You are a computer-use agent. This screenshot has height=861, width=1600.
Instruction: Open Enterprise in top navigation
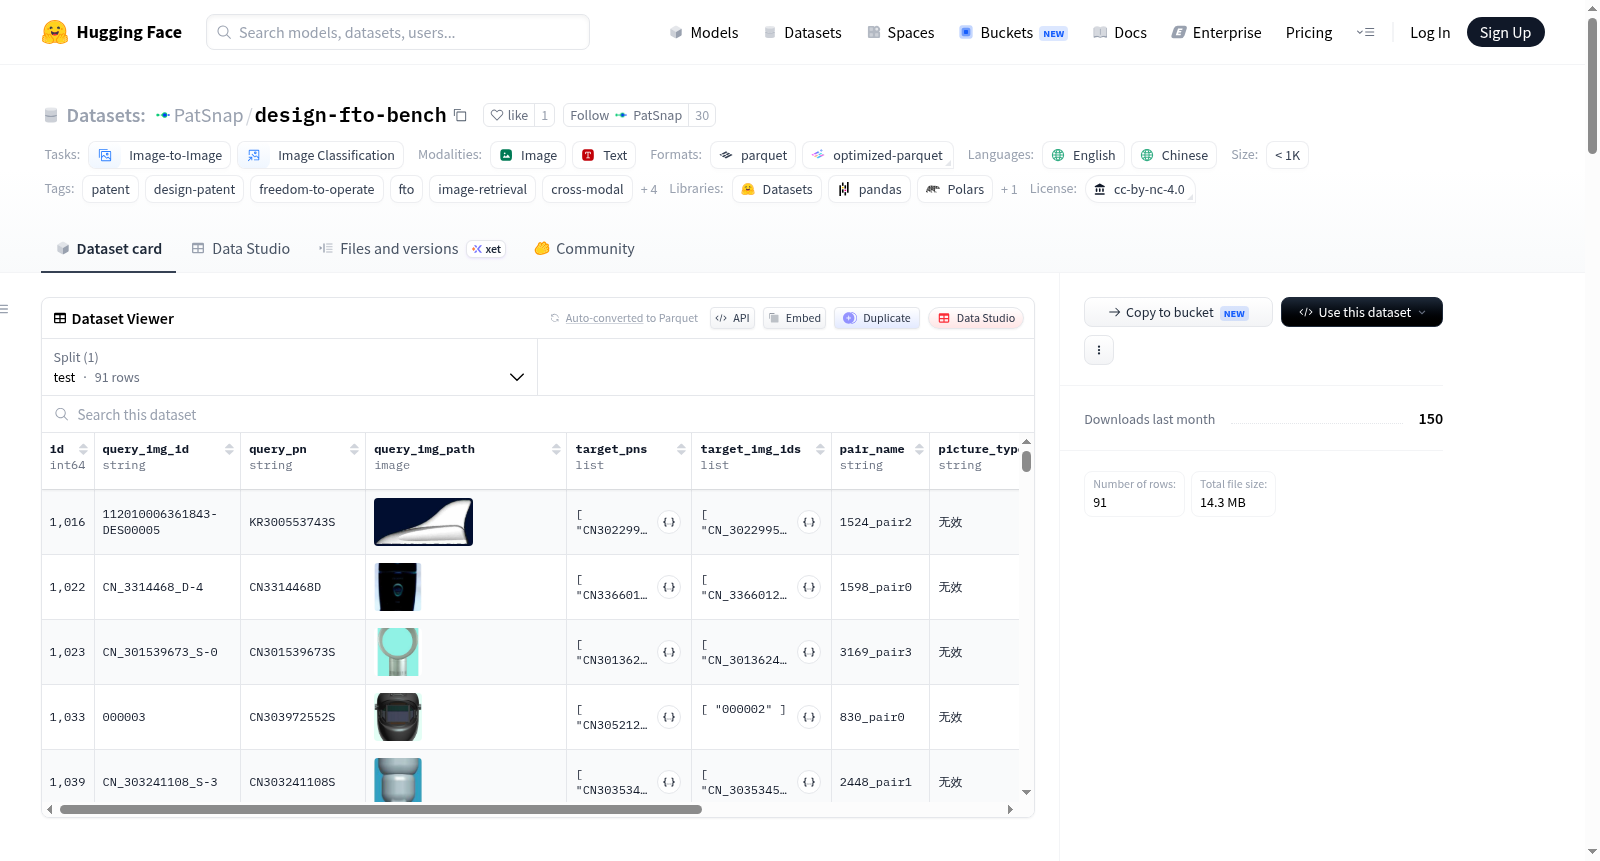(1216, 32)
